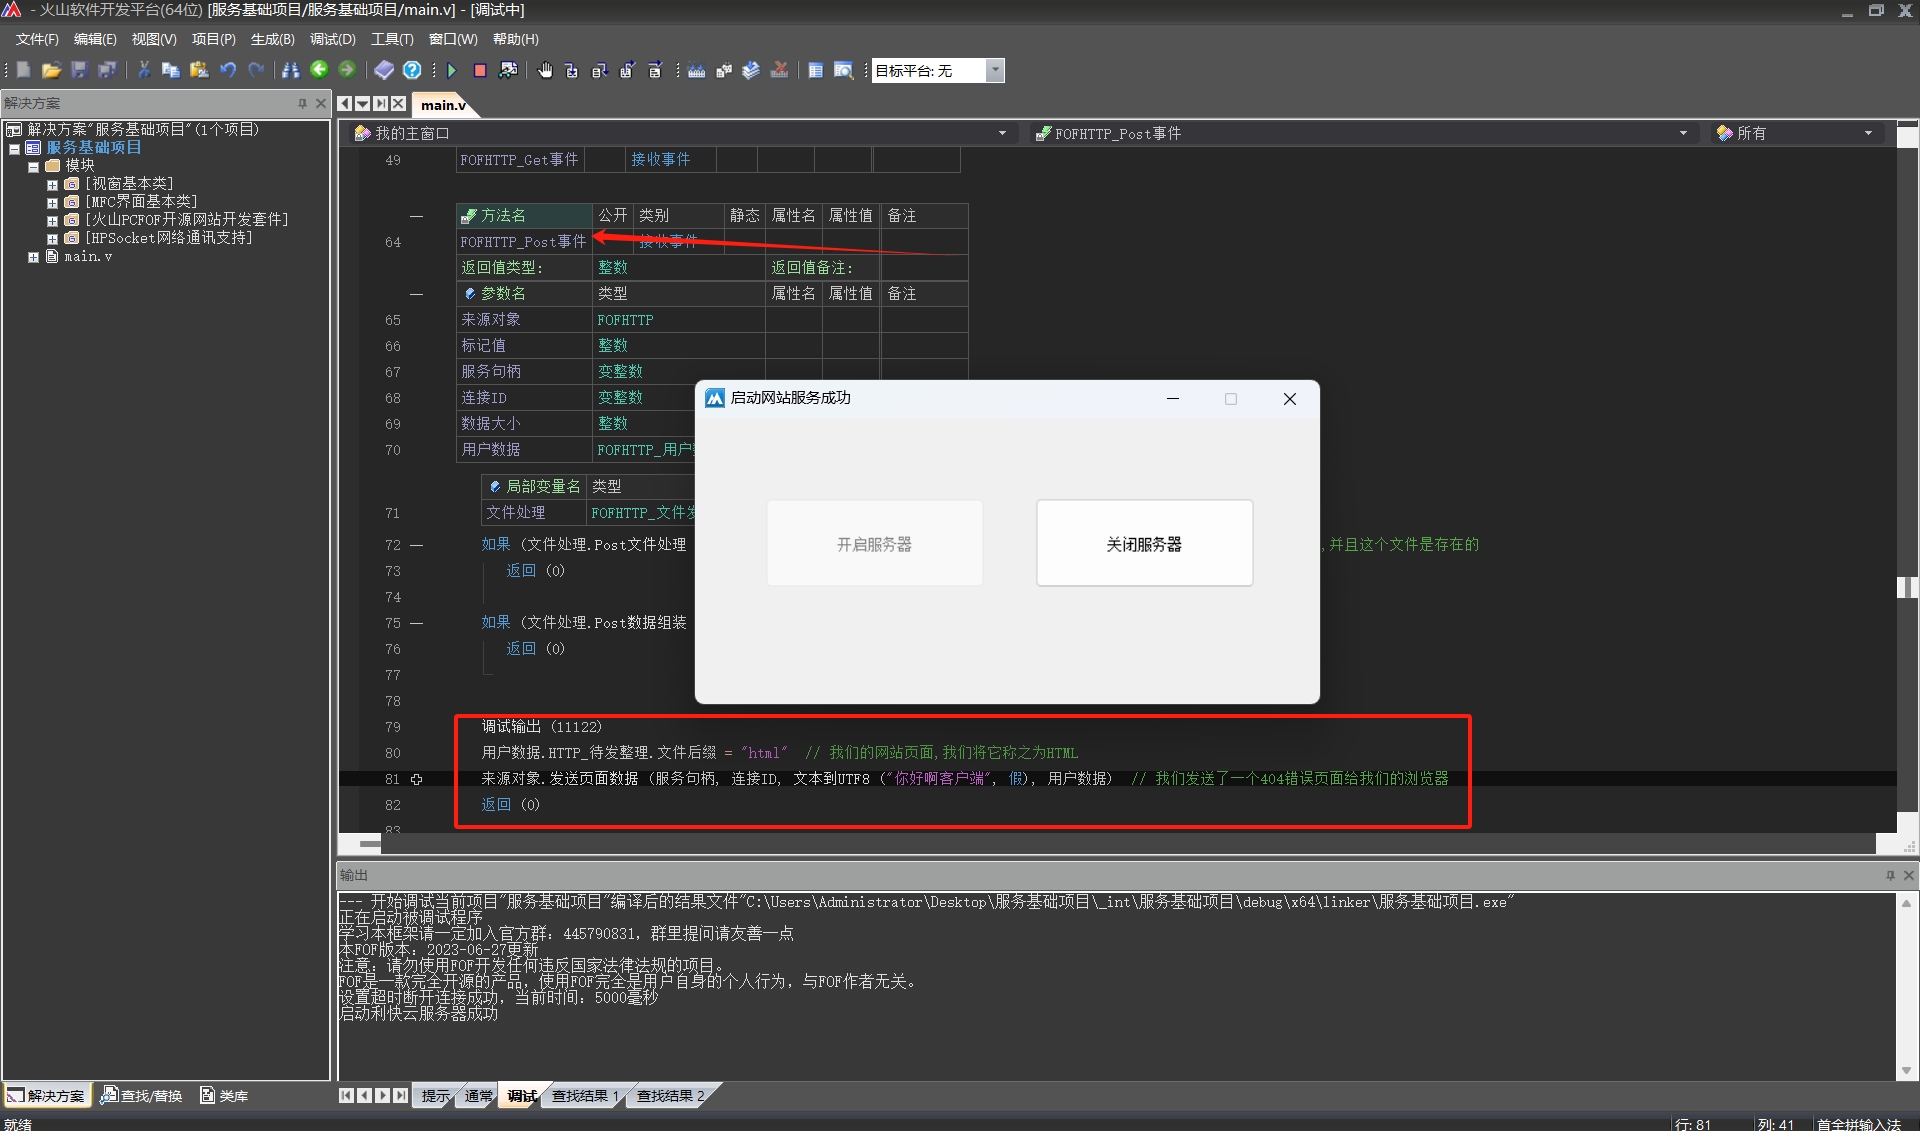
Task: Open the 所有 filter dropdown
Action: [1868, 133]
